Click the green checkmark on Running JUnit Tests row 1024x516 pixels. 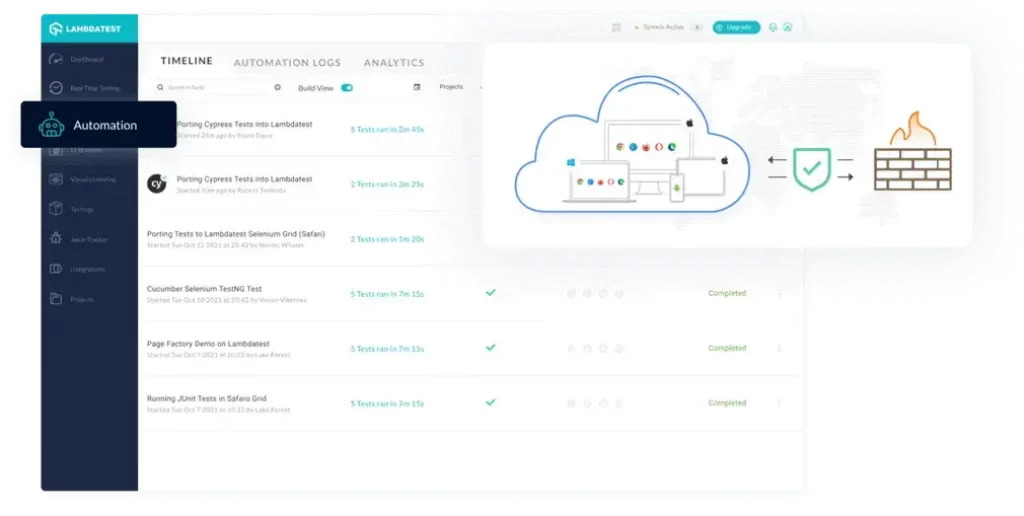[x=490, y=402]
